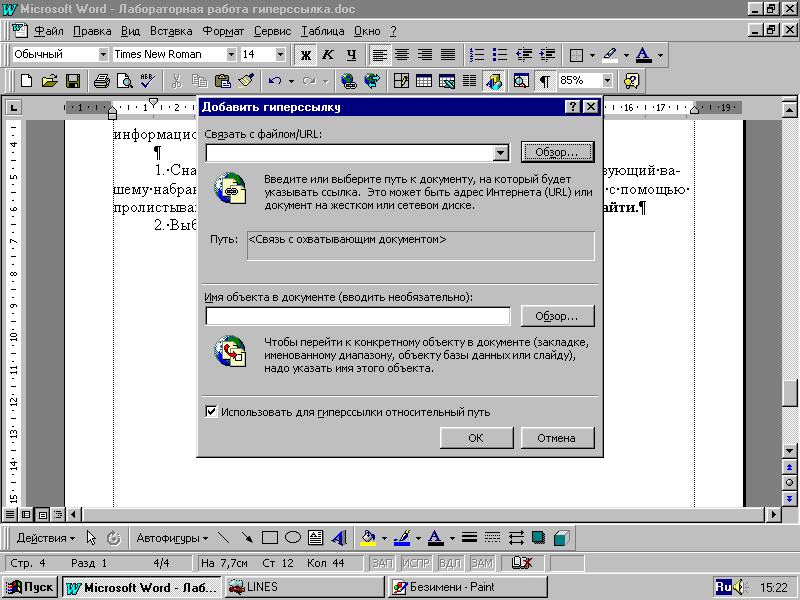
Task: Open the Пуск start menu
Action: point(30,587)
